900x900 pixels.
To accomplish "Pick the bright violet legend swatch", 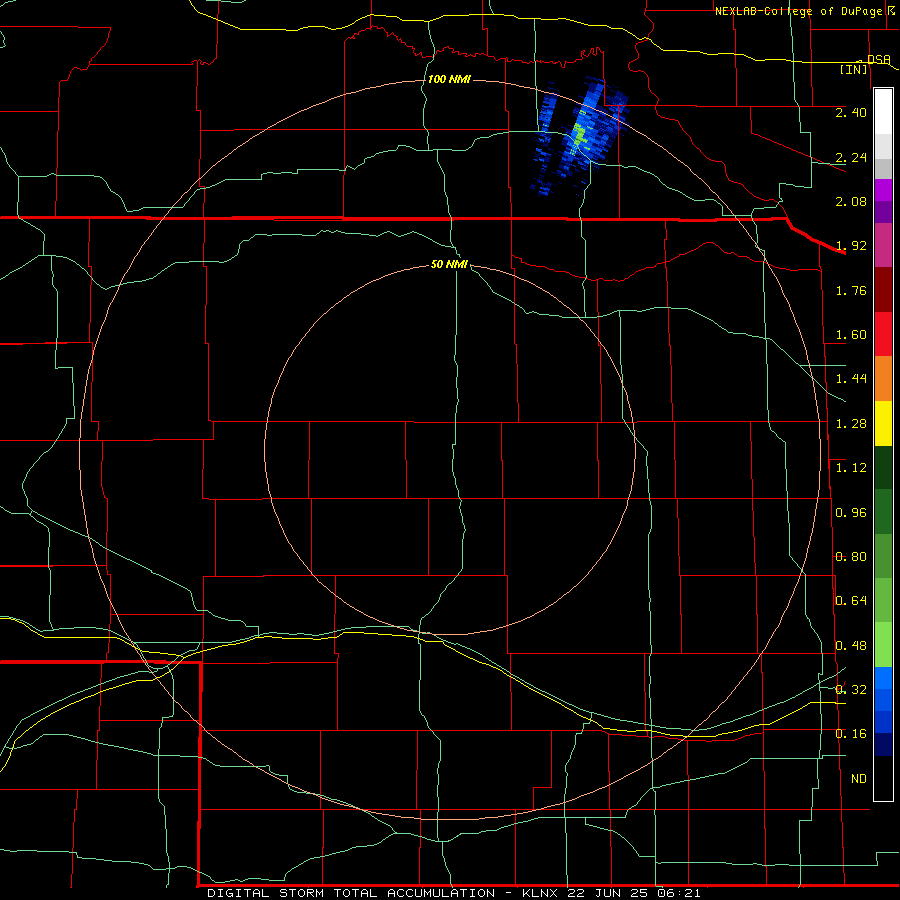I will tap(883, 190).
